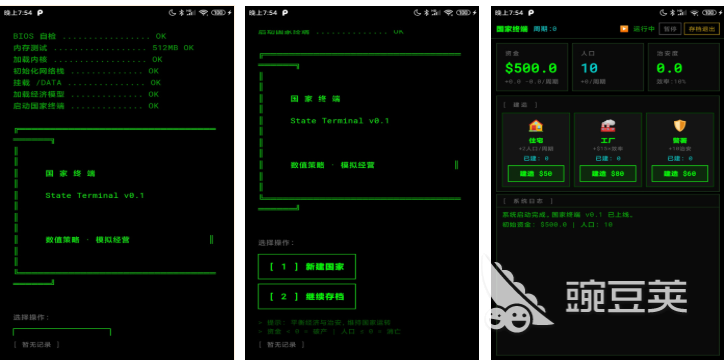724x360 pixels.
Task: Tap the Wi-Fi icon in the game screen's status bar
Action: [x=693, y=13]
